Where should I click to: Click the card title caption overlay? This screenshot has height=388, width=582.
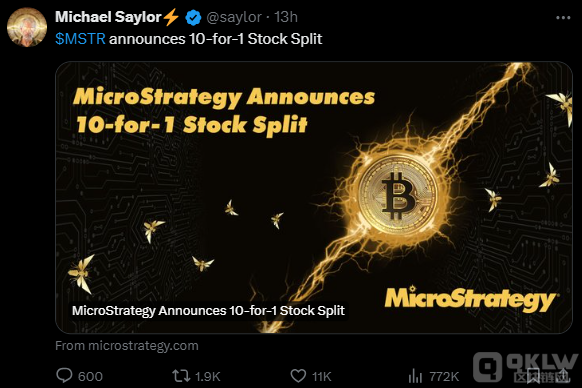point(208,310)
